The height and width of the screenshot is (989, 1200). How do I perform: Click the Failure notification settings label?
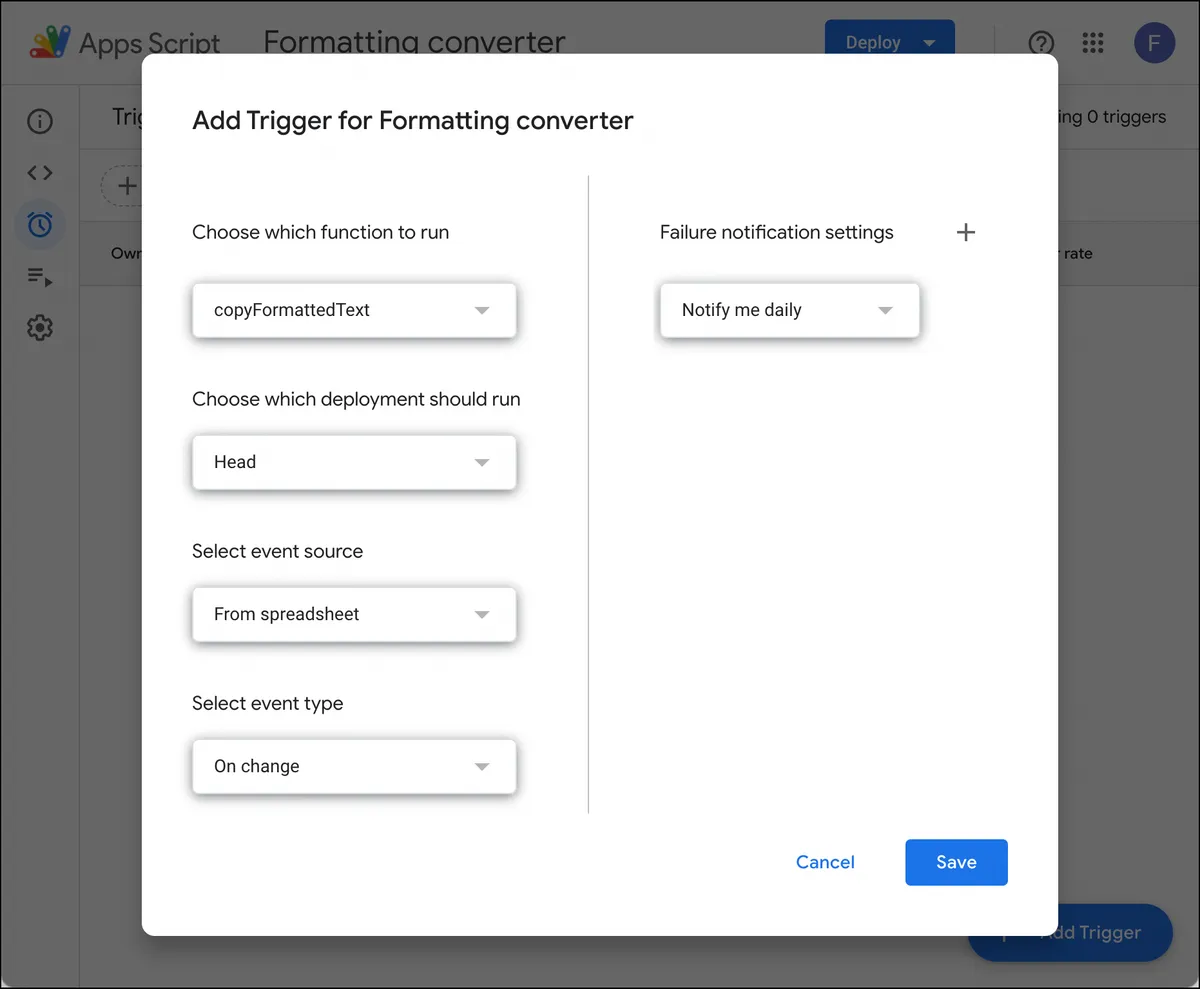(777, 232)
